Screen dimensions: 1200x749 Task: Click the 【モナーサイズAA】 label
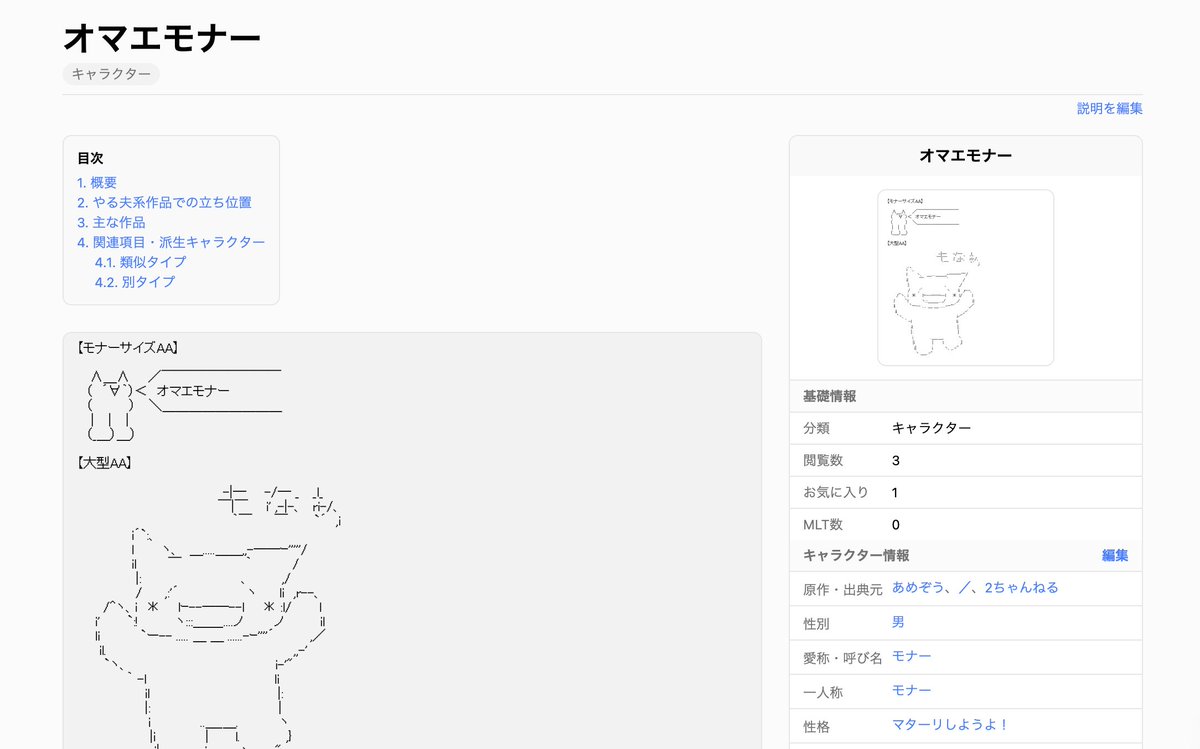(x=127, y=347)
